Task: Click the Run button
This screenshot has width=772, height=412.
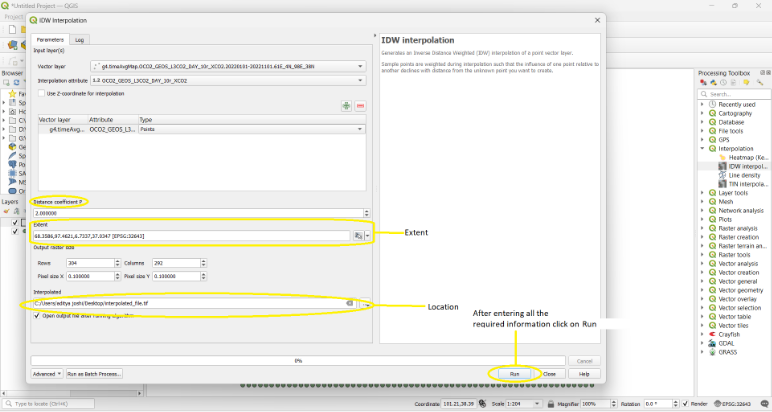Action: coord(514,374)
